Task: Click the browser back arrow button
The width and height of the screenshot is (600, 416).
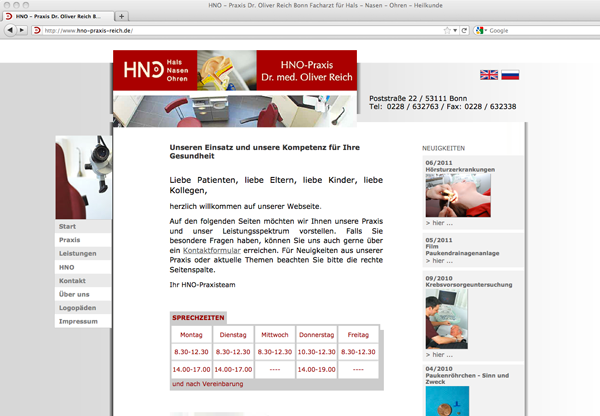Action: 10,31
